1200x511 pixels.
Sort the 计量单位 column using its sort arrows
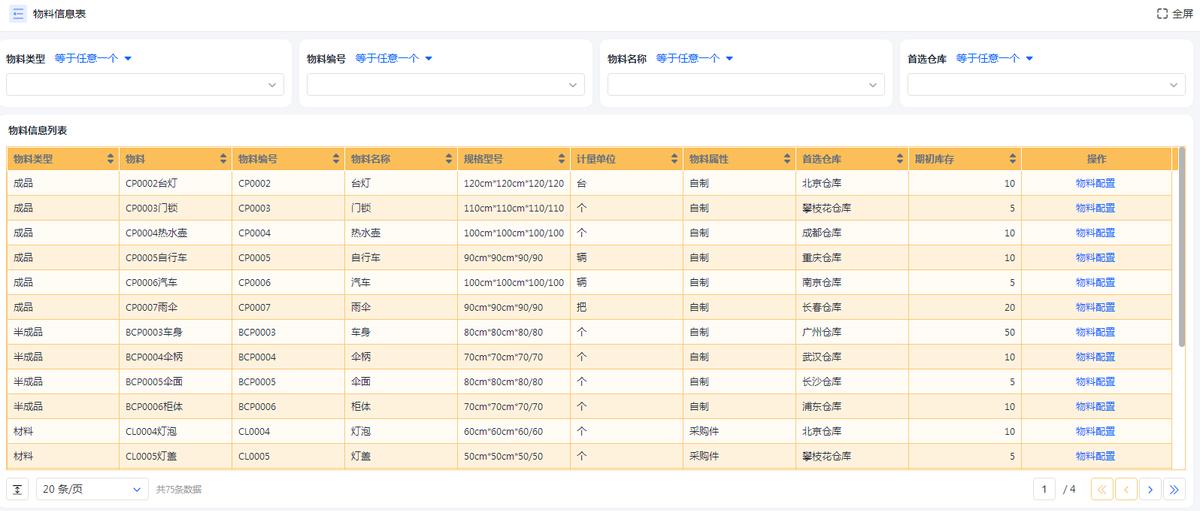point(675,159)
